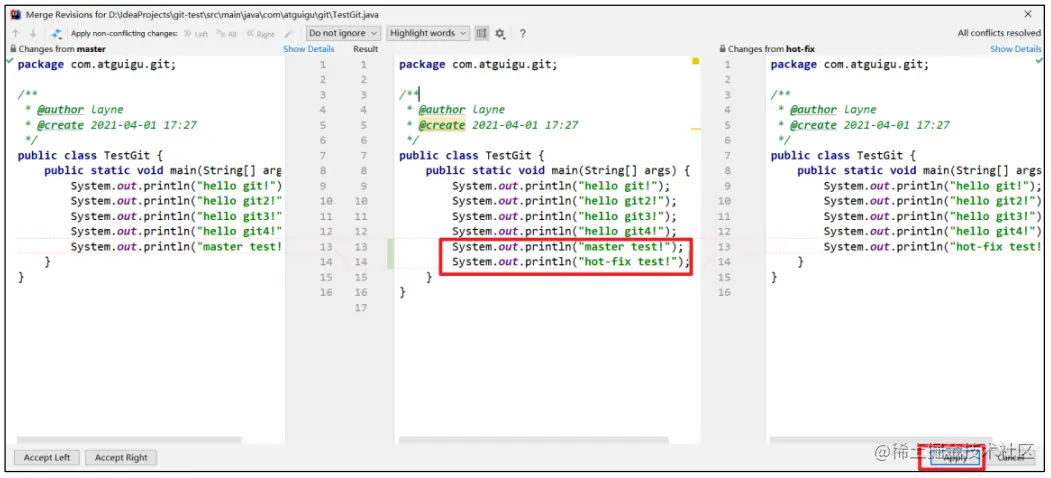Screen dimensions: 1051x478
Task: Open help with the question mark icon
Action: [x=523, y=34]
